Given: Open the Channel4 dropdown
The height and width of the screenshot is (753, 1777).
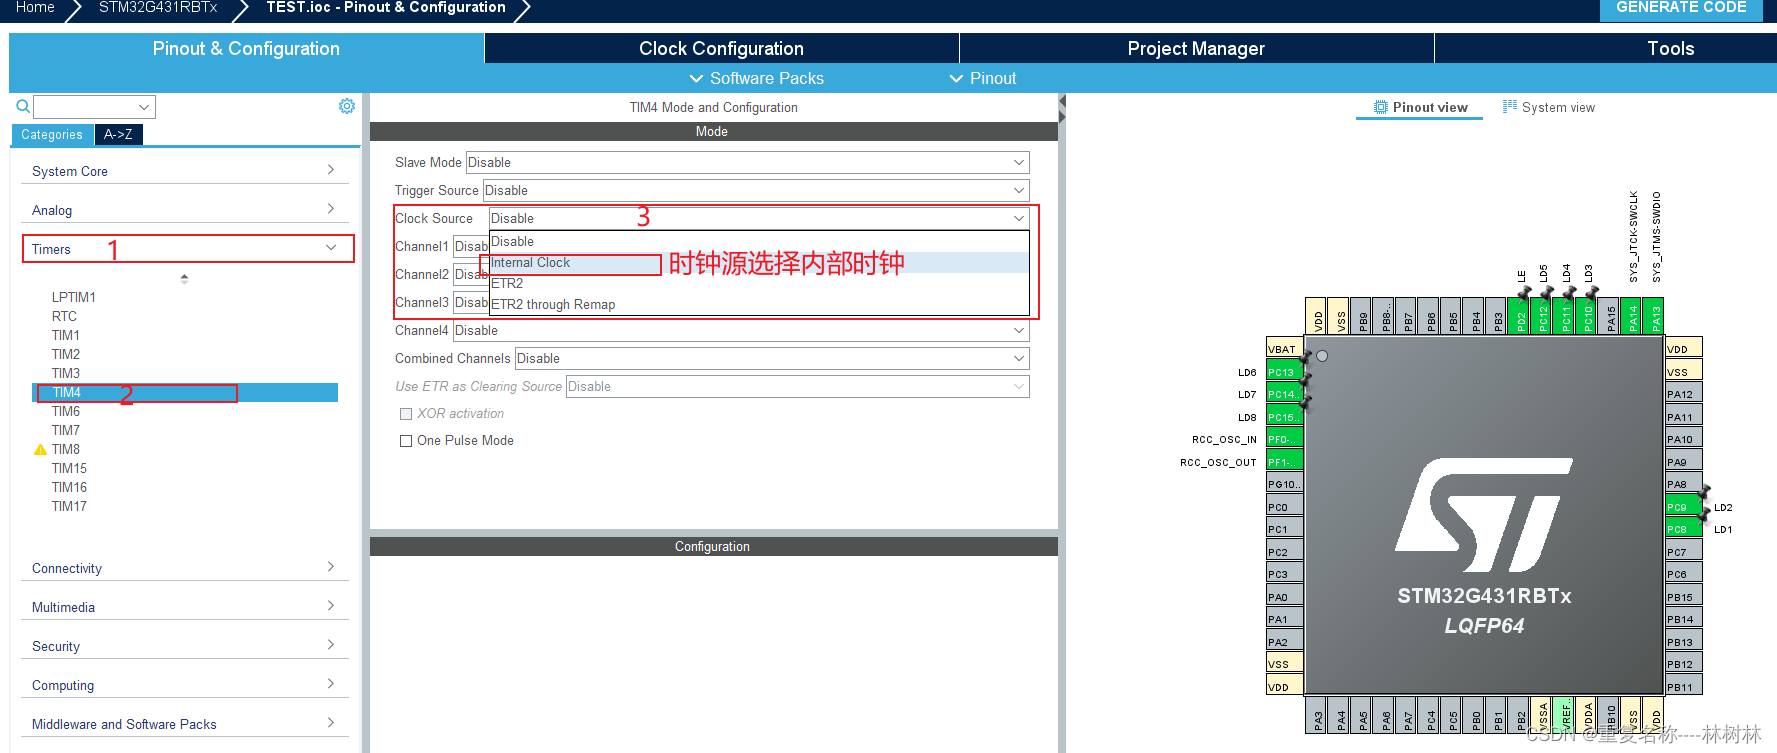Looking at the screenshot, I should [x=741, y=330].
